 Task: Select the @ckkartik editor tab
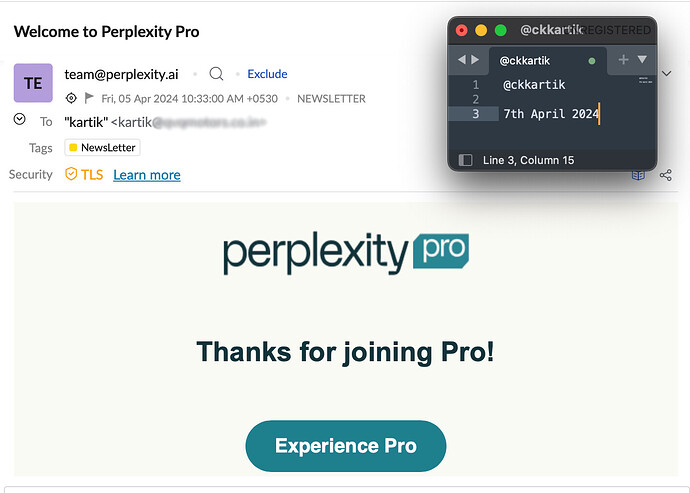[x=525, y=61]
